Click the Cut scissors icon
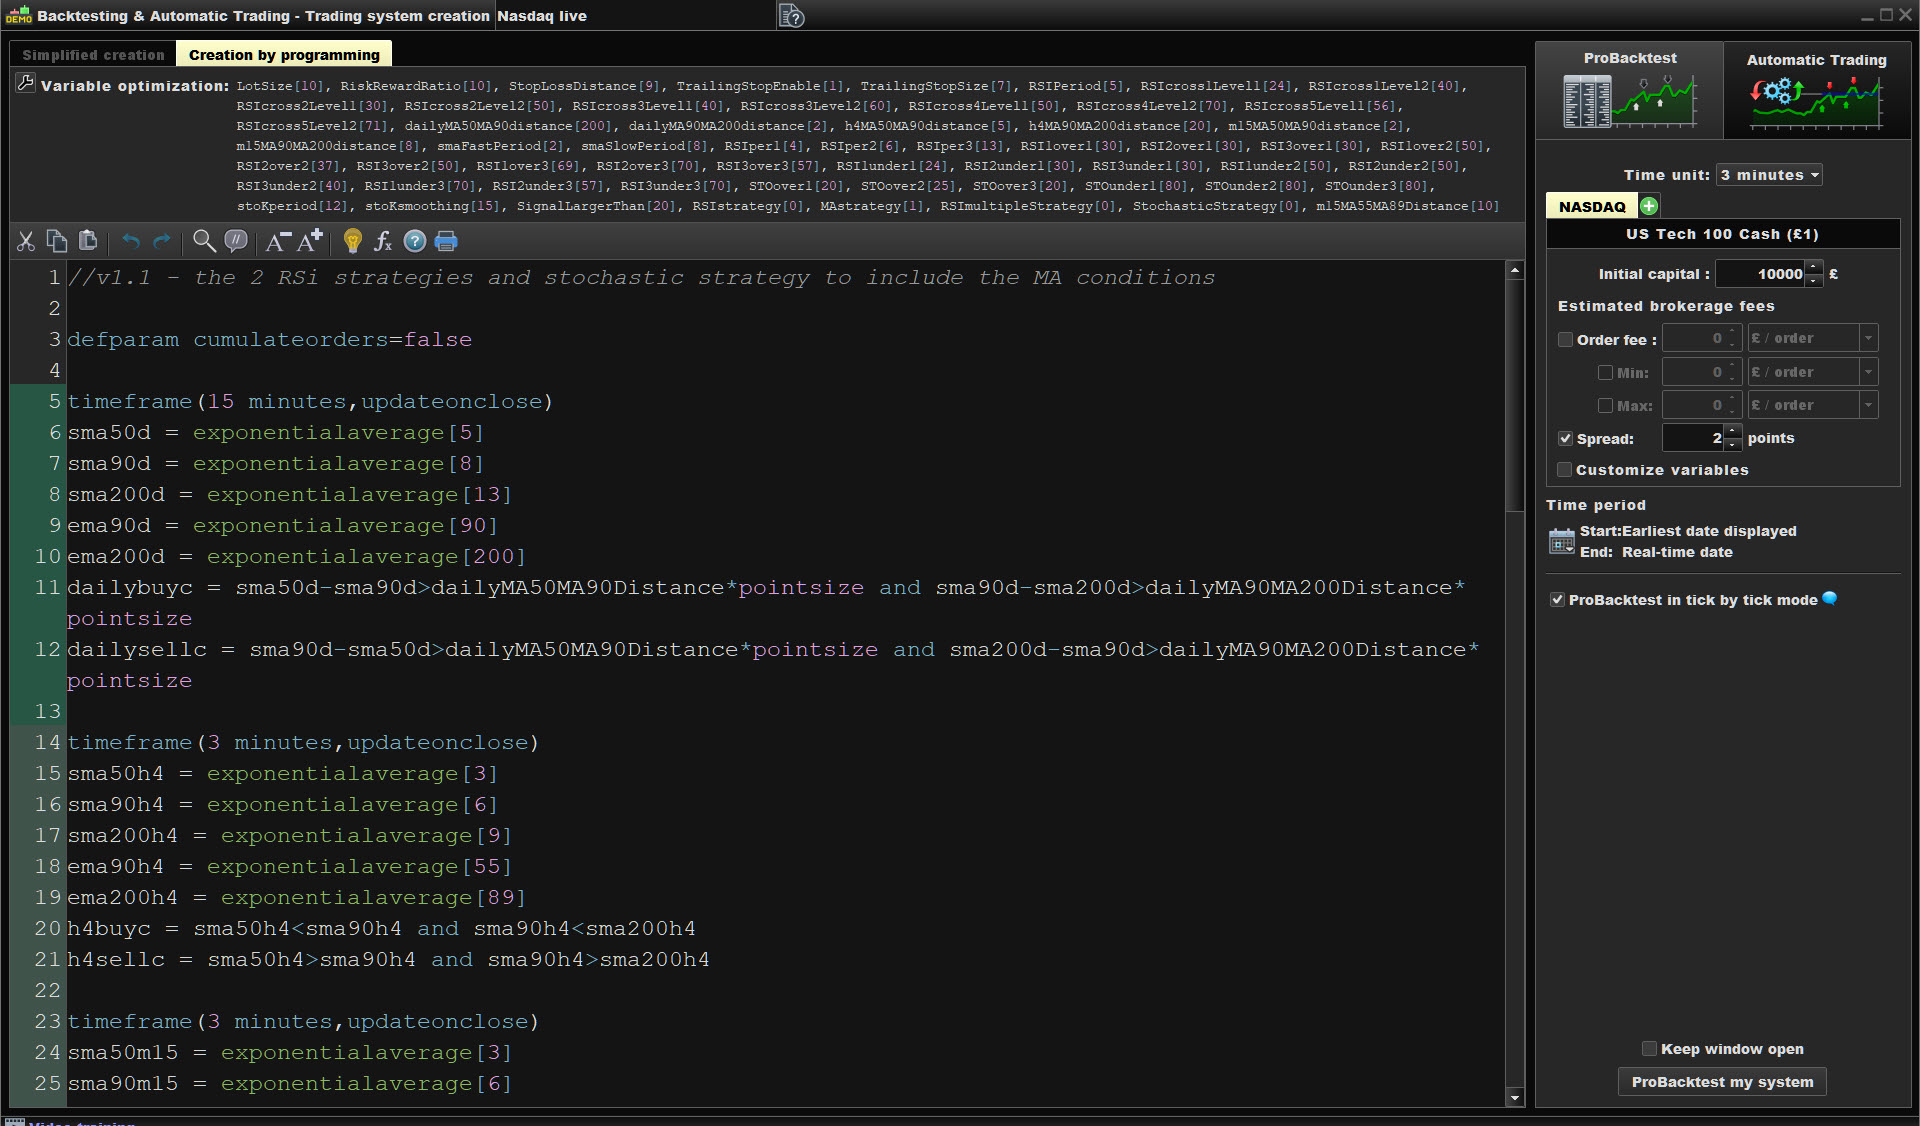Image resolution: width=1920 pixels, height=1126 pixels. (26, 241)
